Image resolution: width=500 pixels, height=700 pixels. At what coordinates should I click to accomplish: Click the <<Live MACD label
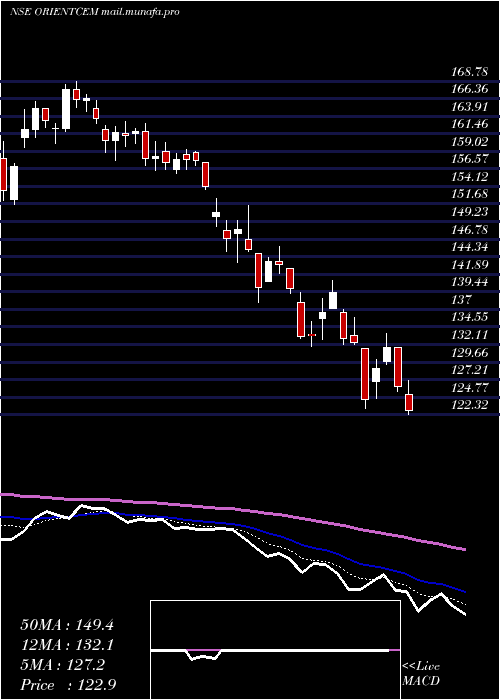421,674
